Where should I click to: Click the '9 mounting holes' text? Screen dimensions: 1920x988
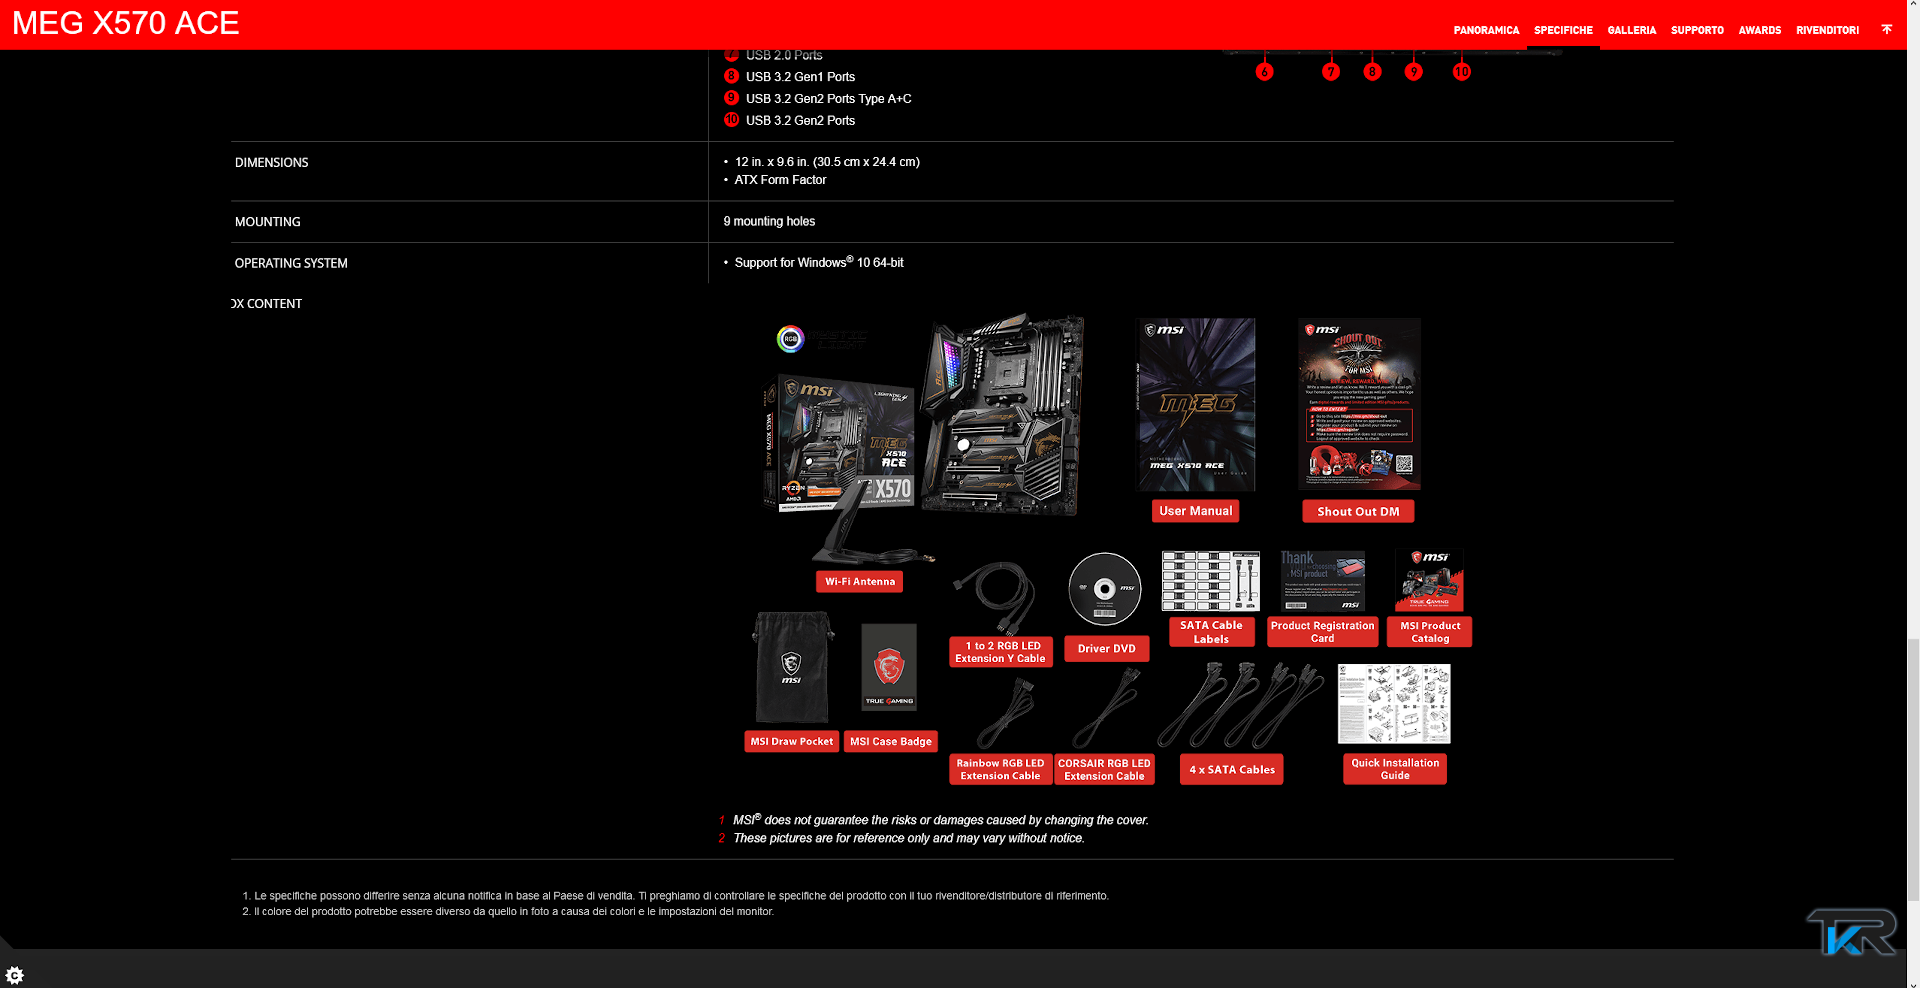[x=769, y=222]
